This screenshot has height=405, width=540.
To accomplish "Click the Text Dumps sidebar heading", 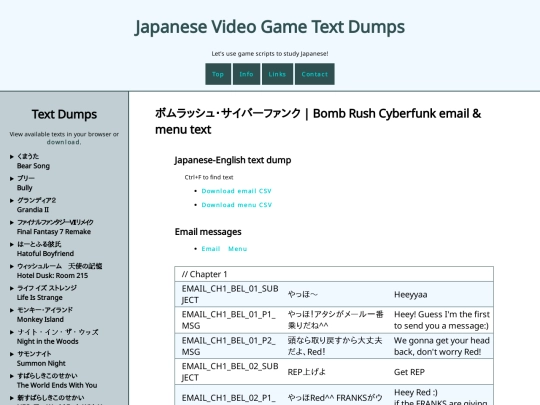I will click(x=64, y=114).
